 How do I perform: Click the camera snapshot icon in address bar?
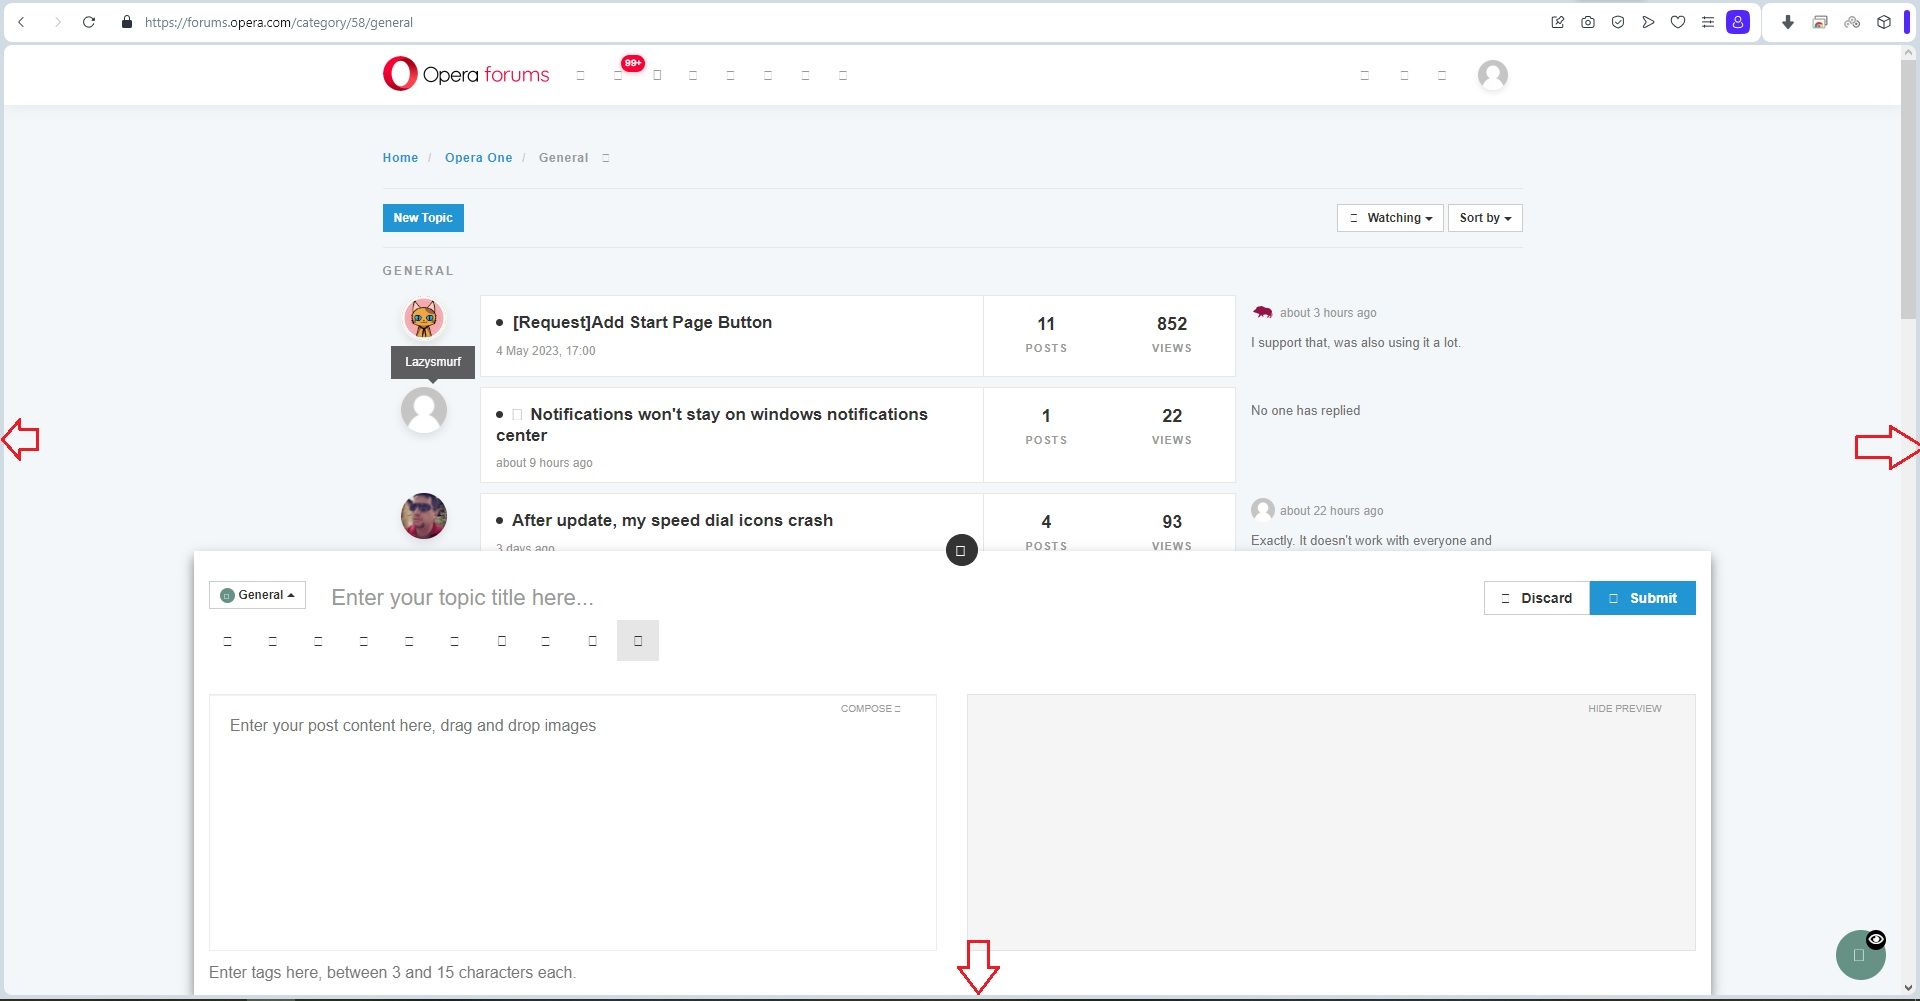[x=1587, y=22]
